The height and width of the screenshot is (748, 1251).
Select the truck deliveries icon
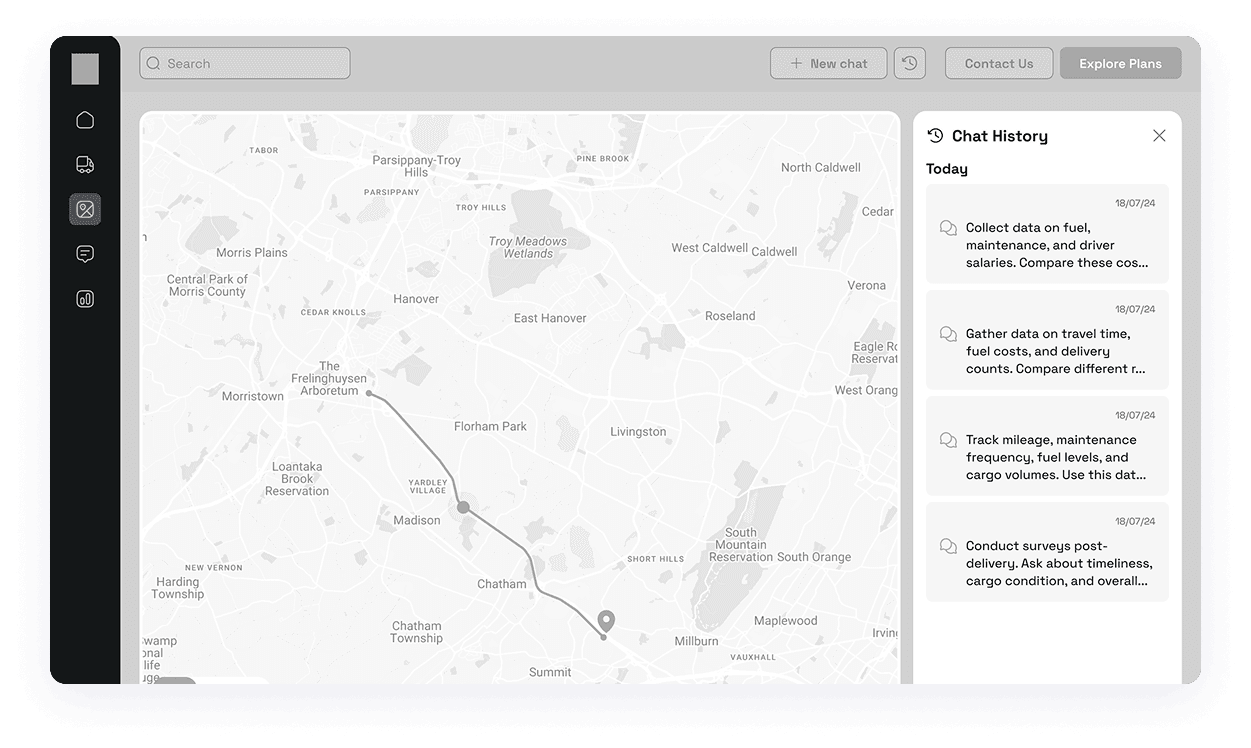tap(85, 164)
